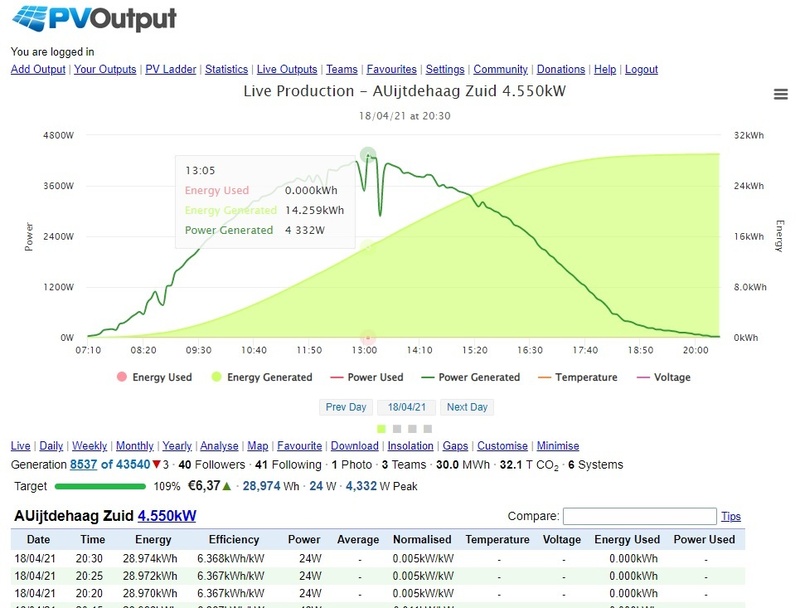Open Donations page

pyautogui.click(x=561, y=69)
